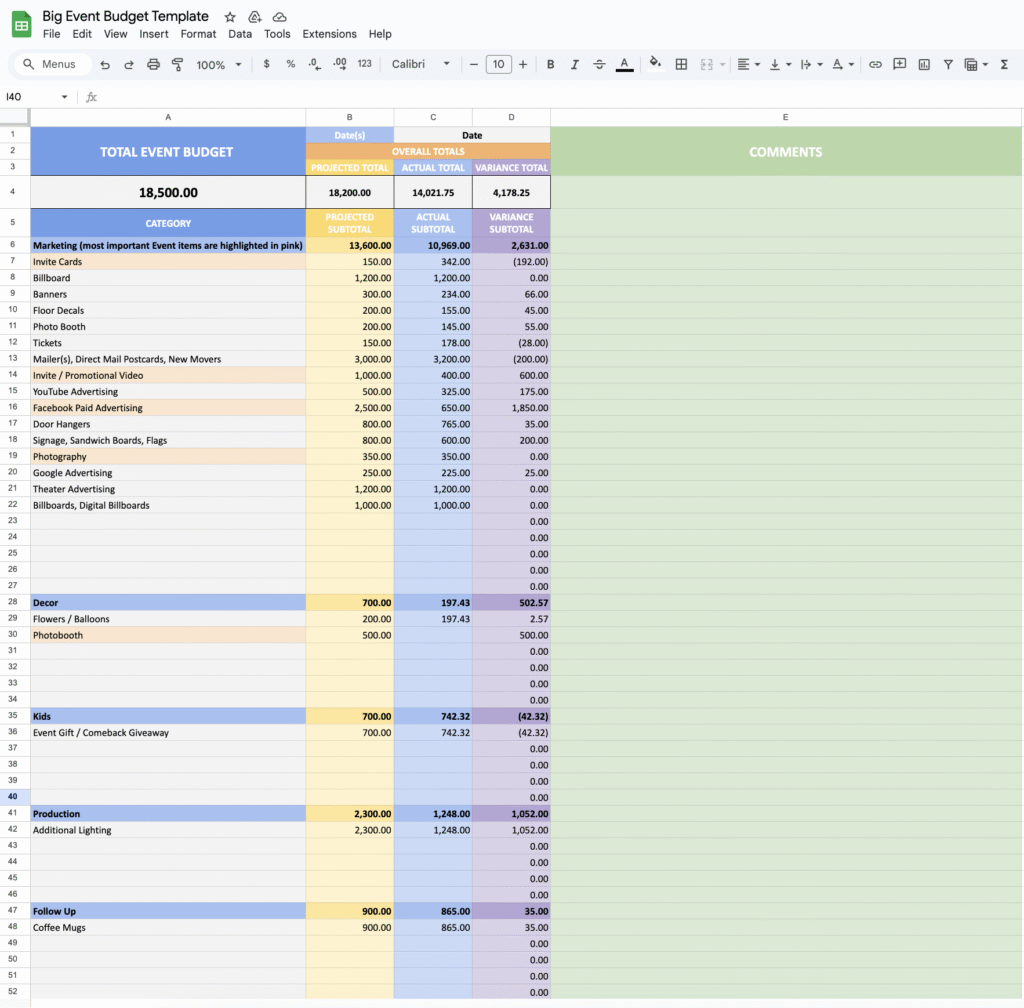1024x1008 pixels.
Task: Open the Calibri font dropdown
Action: point(421,64)
